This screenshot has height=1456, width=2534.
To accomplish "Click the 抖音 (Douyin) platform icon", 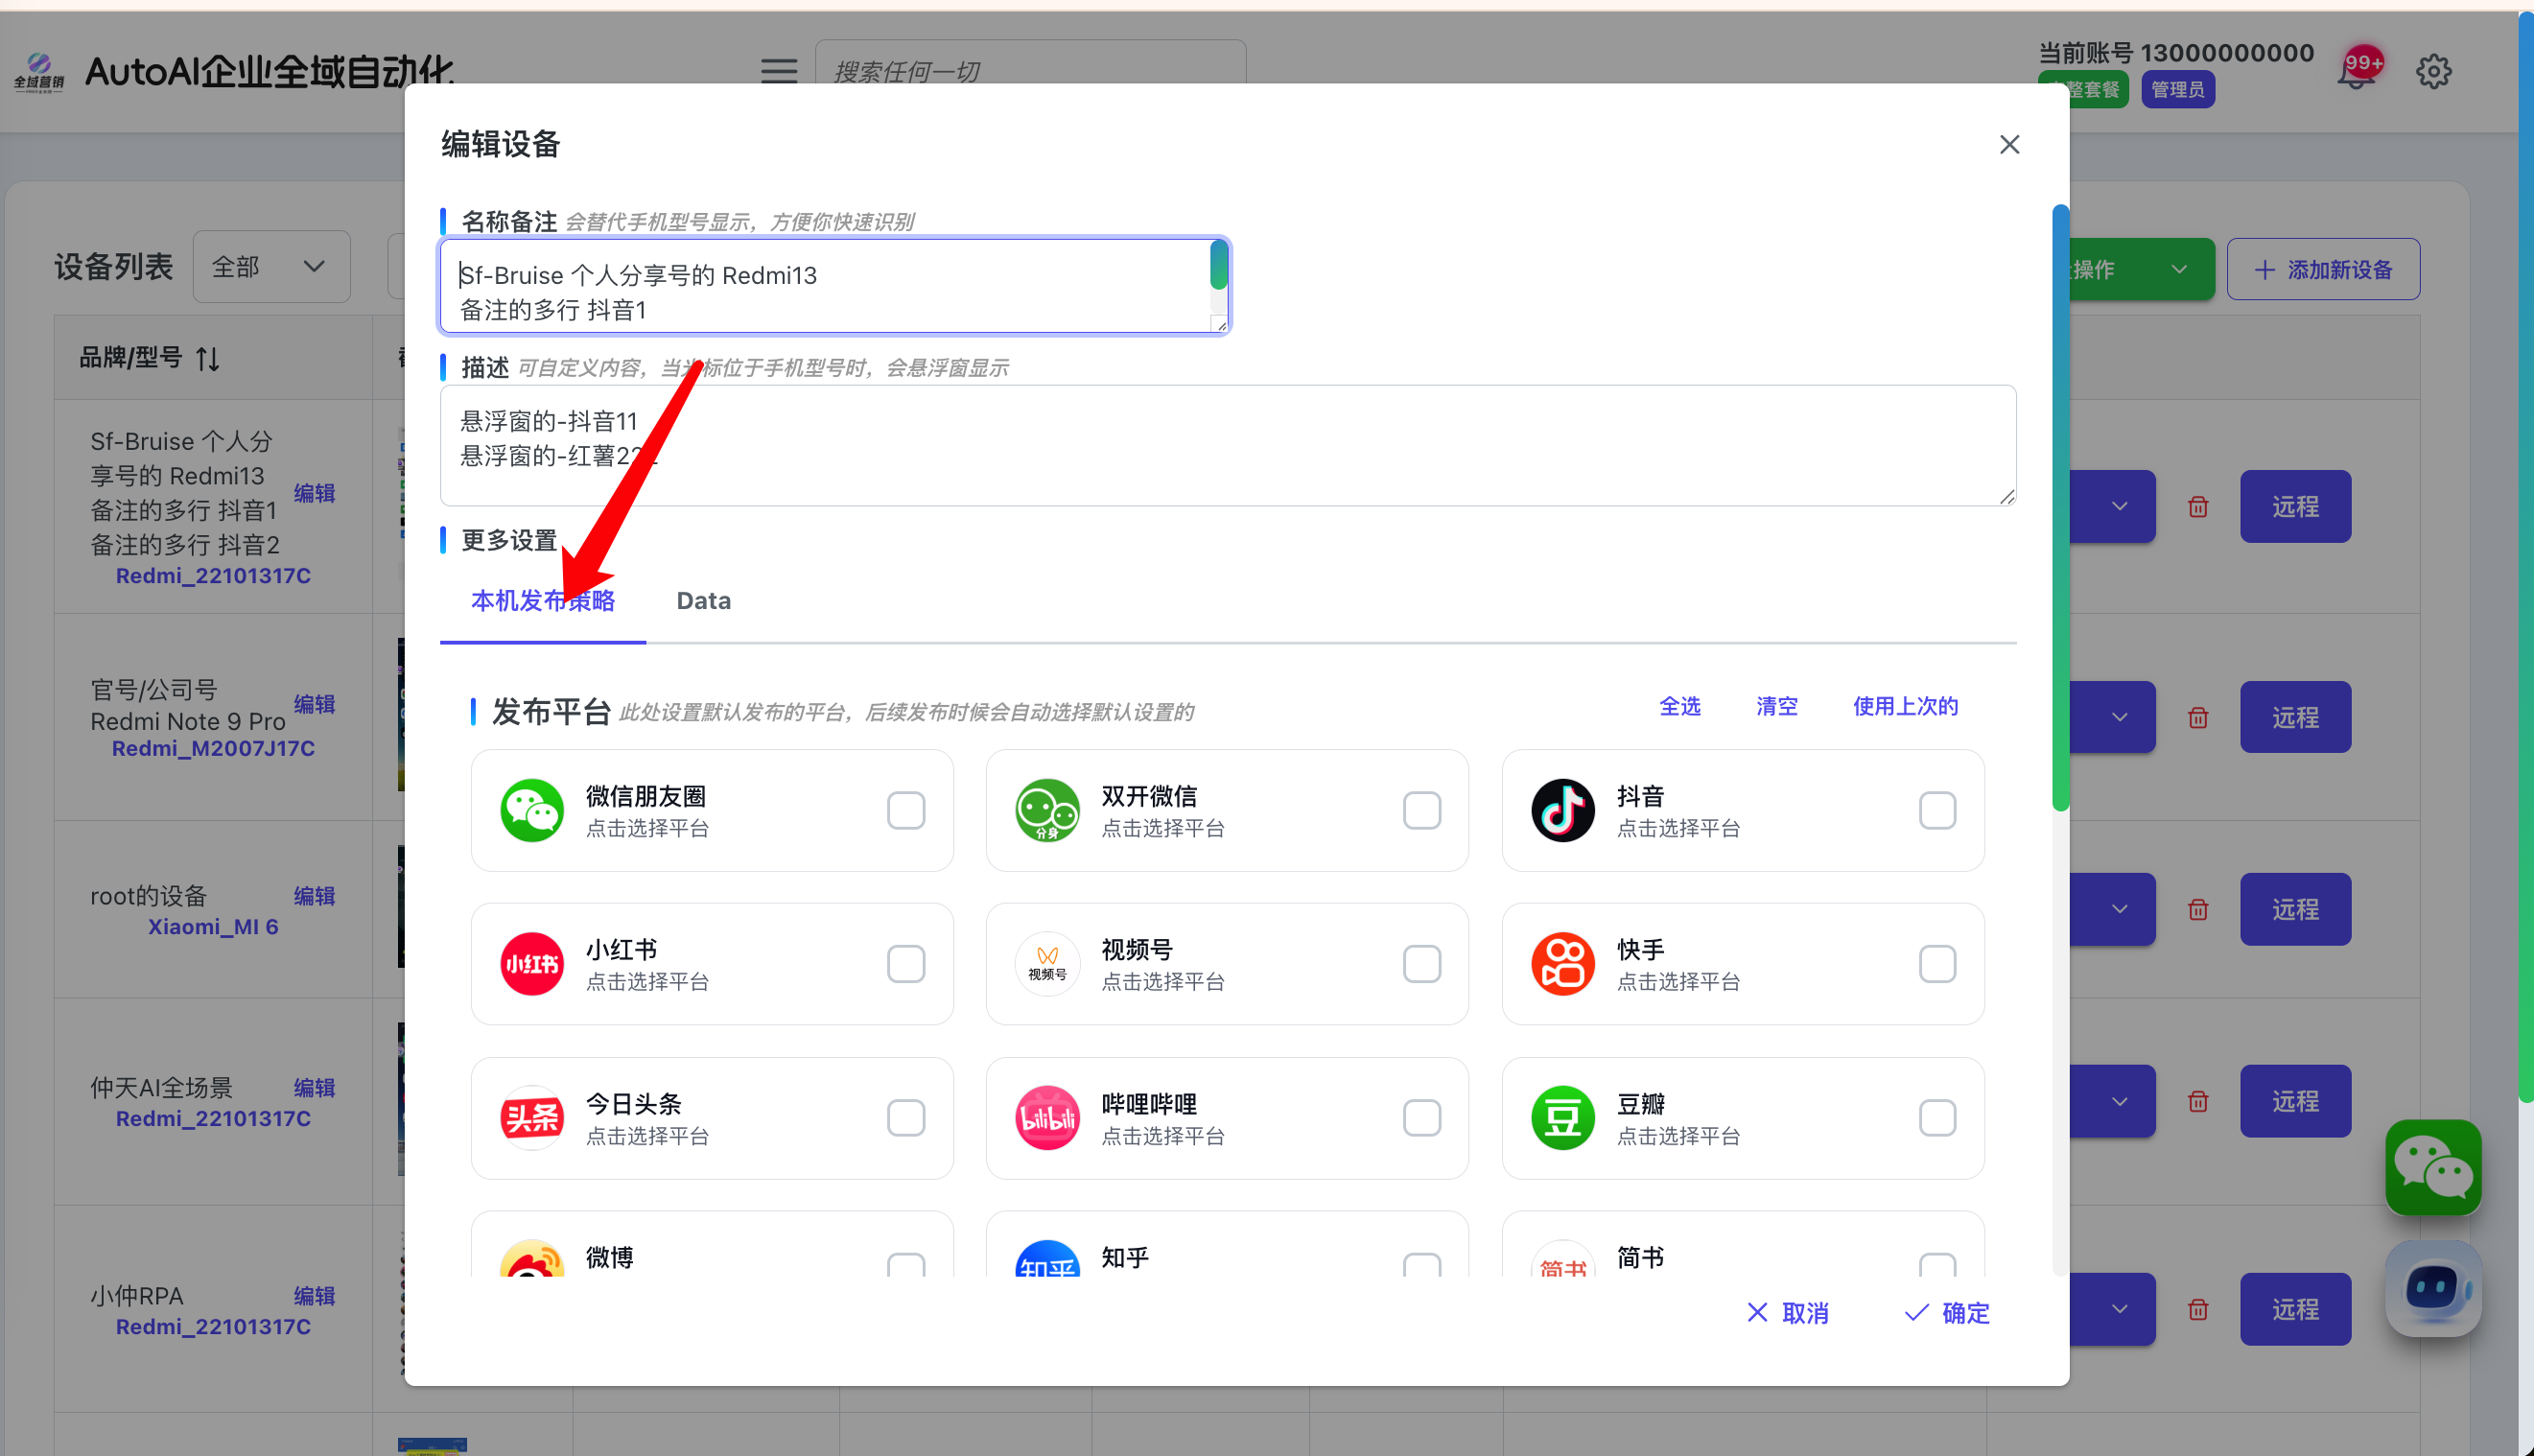I will tap(1562, 810).
